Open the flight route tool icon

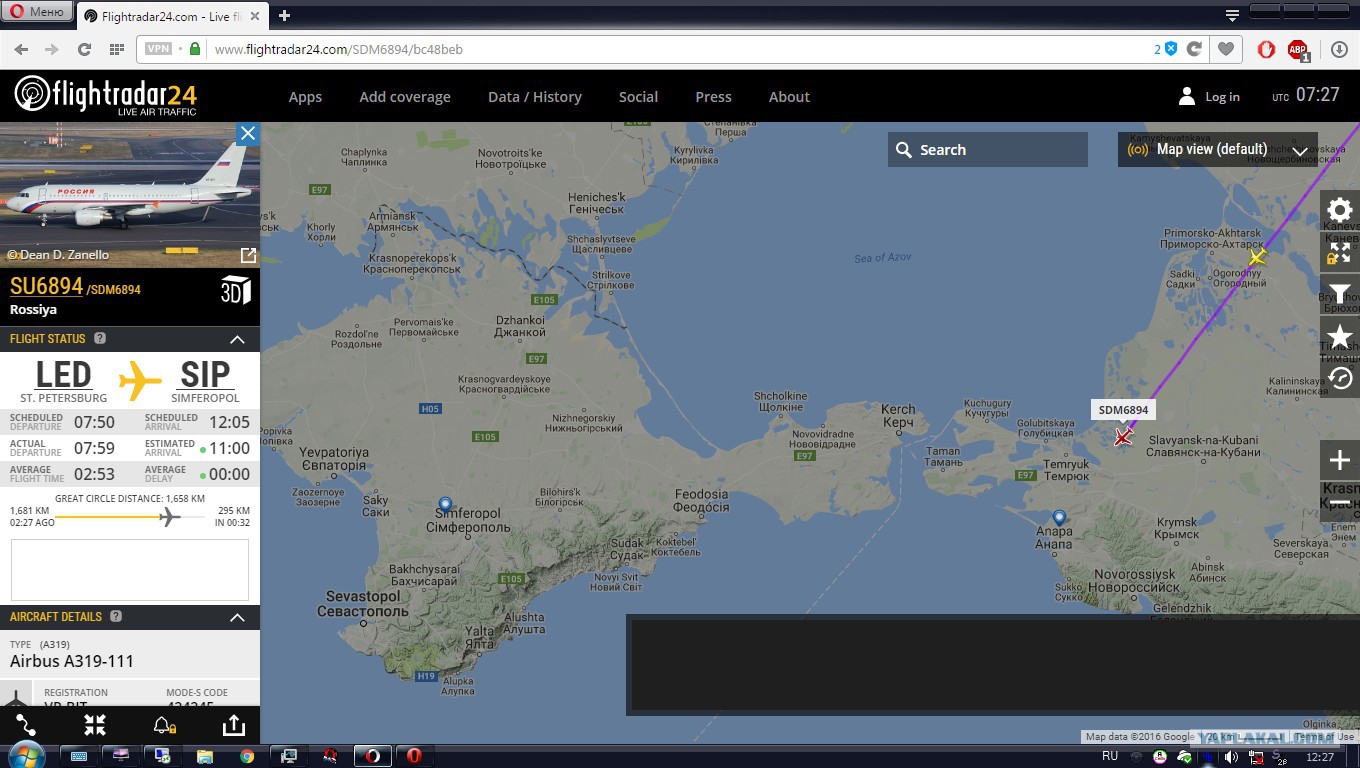tap(25, 725)
